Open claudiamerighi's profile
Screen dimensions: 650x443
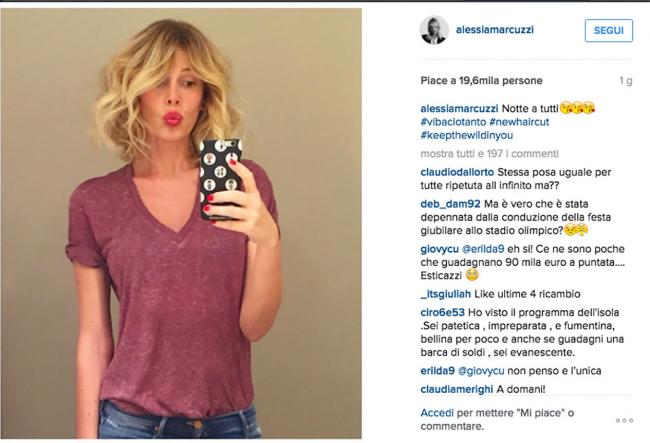point(457,389)
